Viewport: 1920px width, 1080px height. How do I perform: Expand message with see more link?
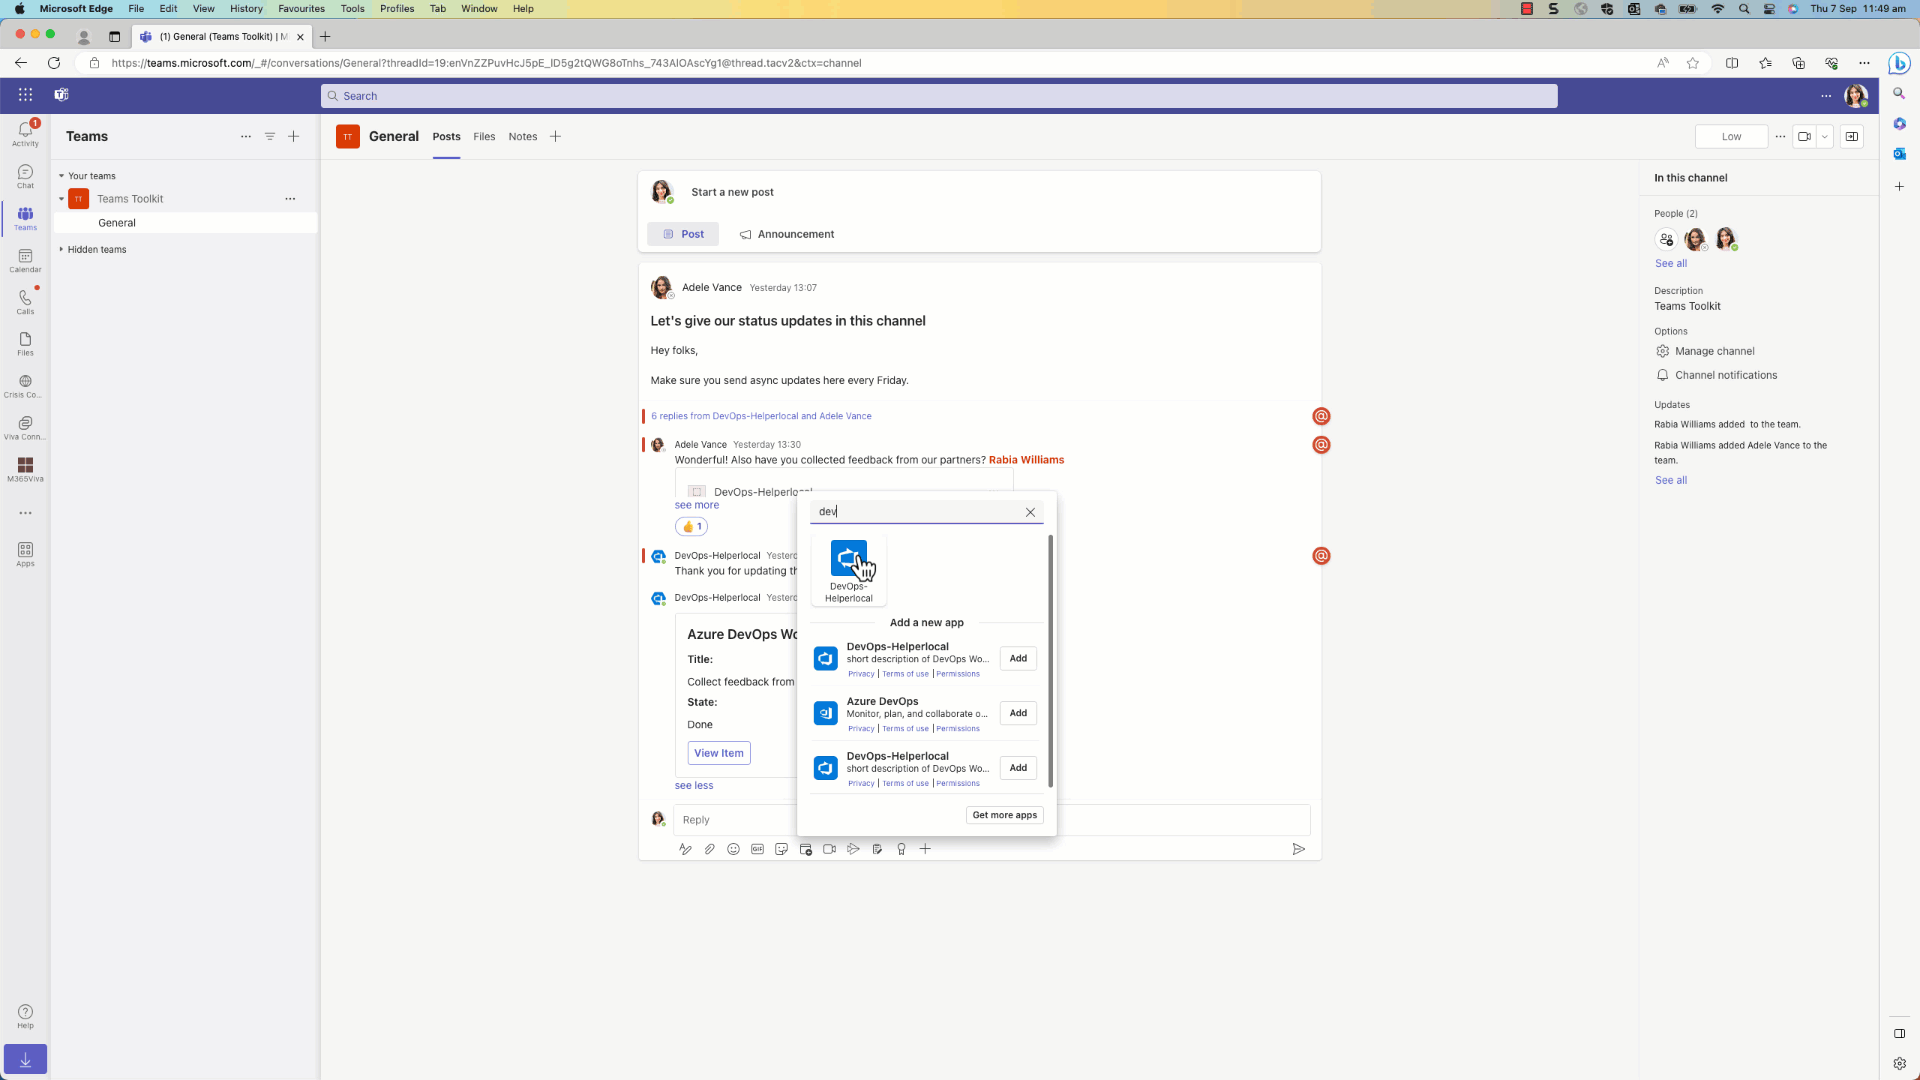point(696,505)
